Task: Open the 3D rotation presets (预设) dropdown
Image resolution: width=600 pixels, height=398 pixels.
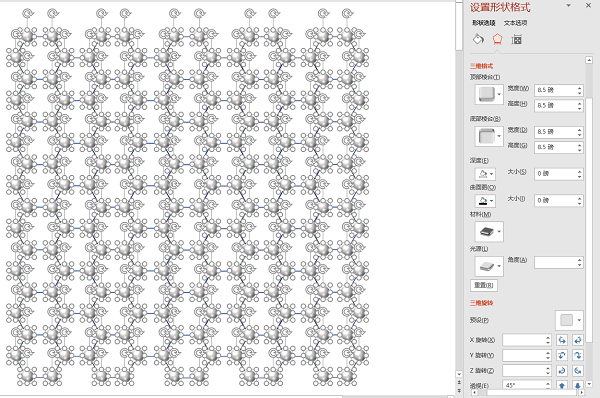Action: (569, 320)
